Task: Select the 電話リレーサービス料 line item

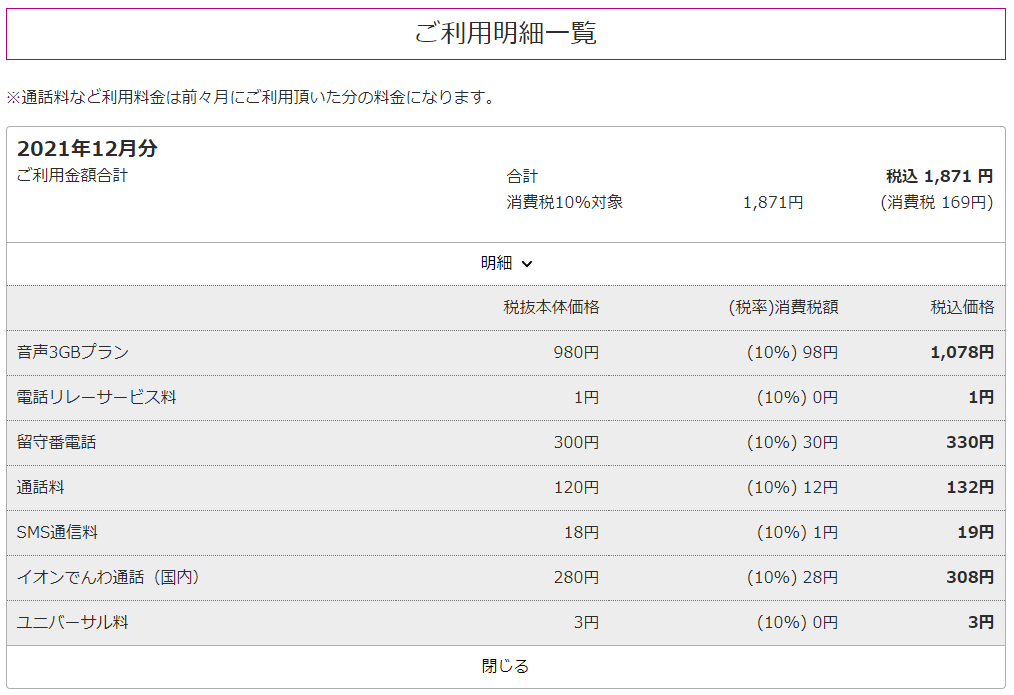Action: pyautogui.click(x=96, y=397)
